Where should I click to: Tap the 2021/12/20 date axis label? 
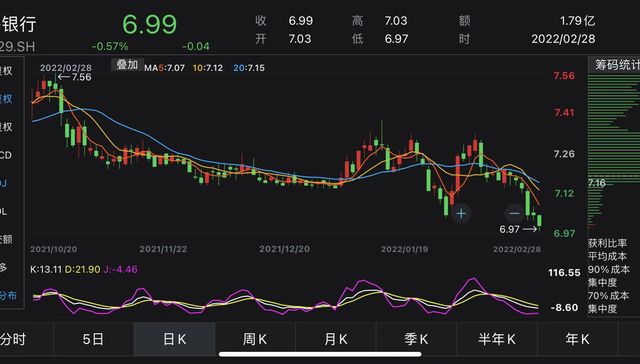click(x=284, y=249)
